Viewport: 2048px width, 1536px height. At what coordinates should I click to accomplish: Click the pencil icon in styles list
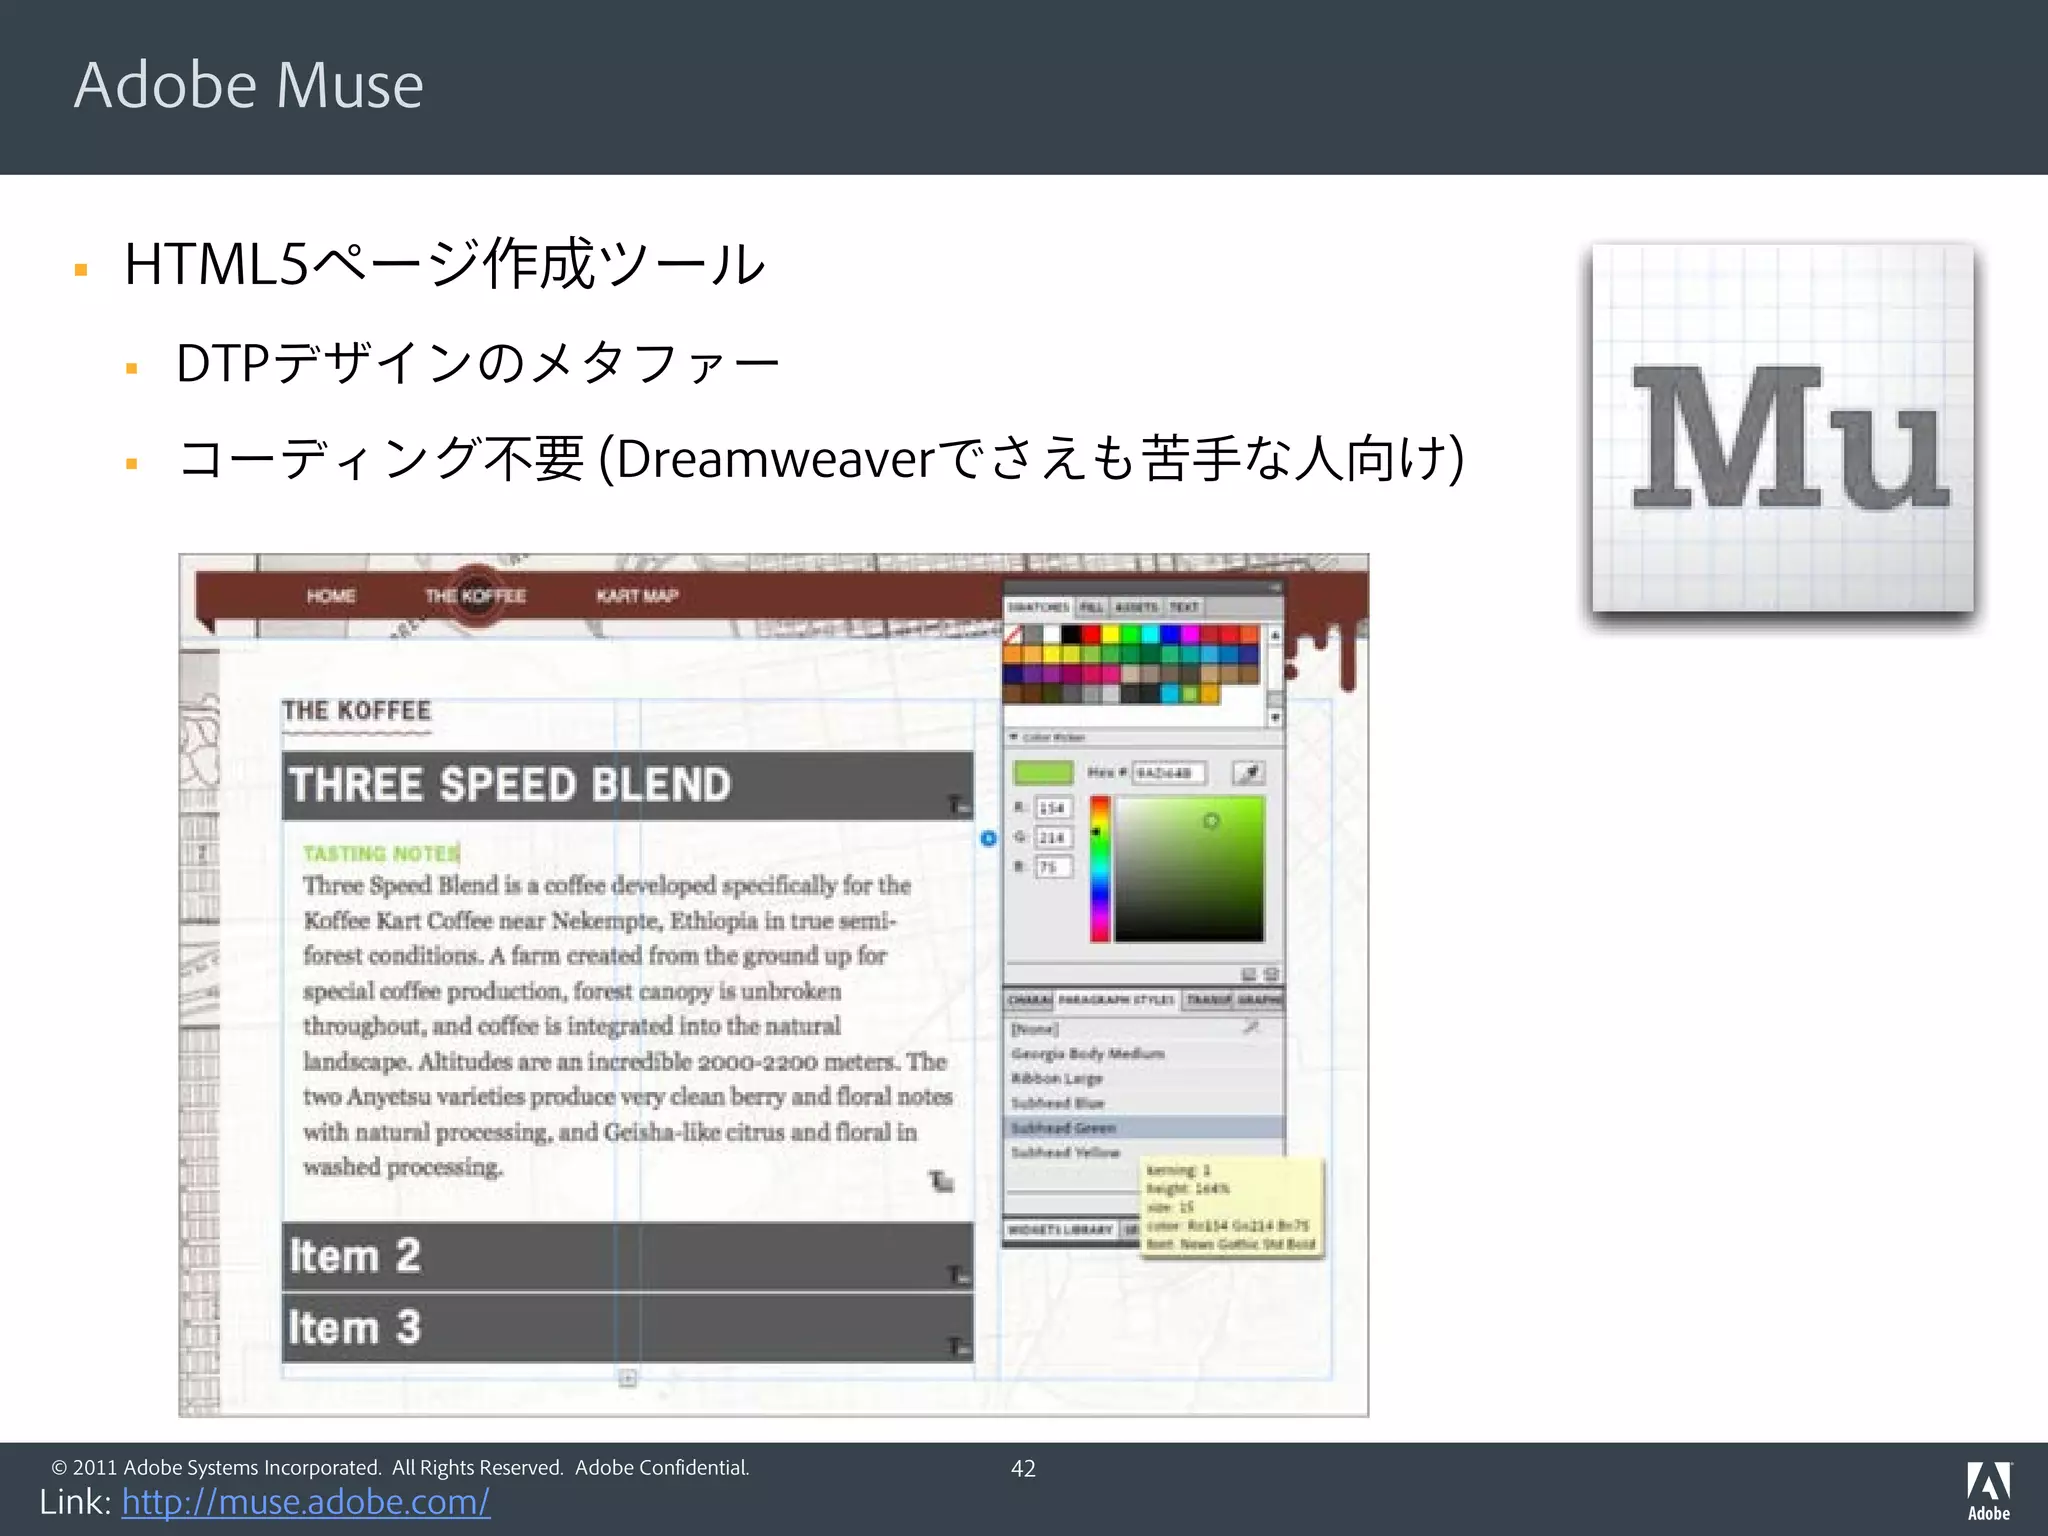click(1250, 1027)
